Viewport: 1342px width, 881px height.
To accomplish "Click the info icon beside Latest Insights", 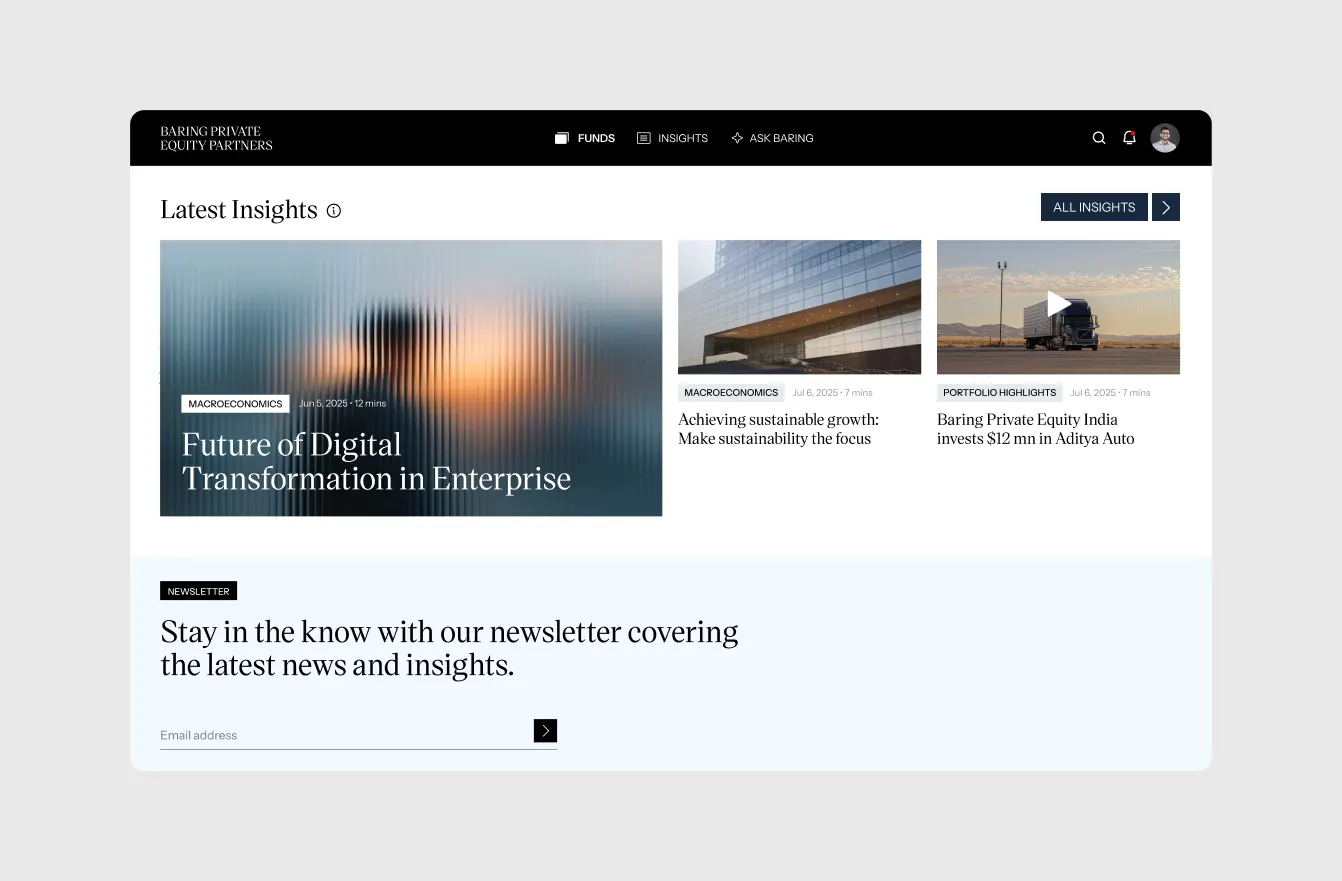I will [x=334, y=211].
